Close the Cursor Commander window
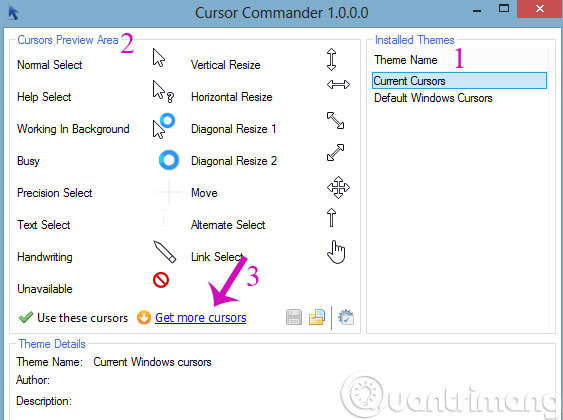 [x=540, y=9]
